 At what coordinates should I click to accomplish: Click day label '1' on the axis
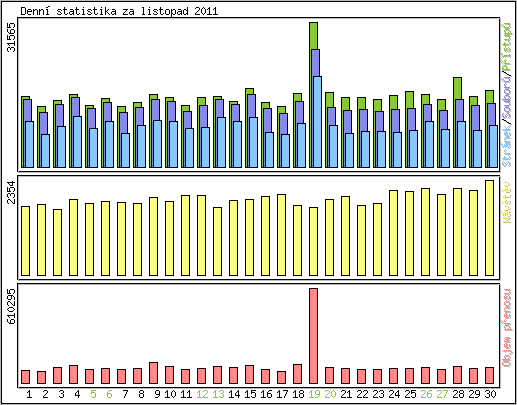tap(29, 394)
